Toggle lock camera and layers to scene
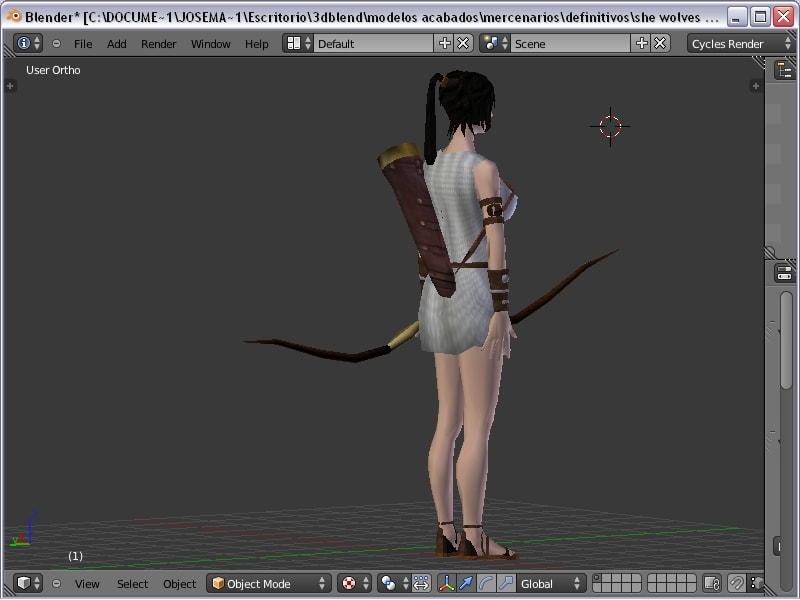Screen dimensions: 800x600 [712, 583]
